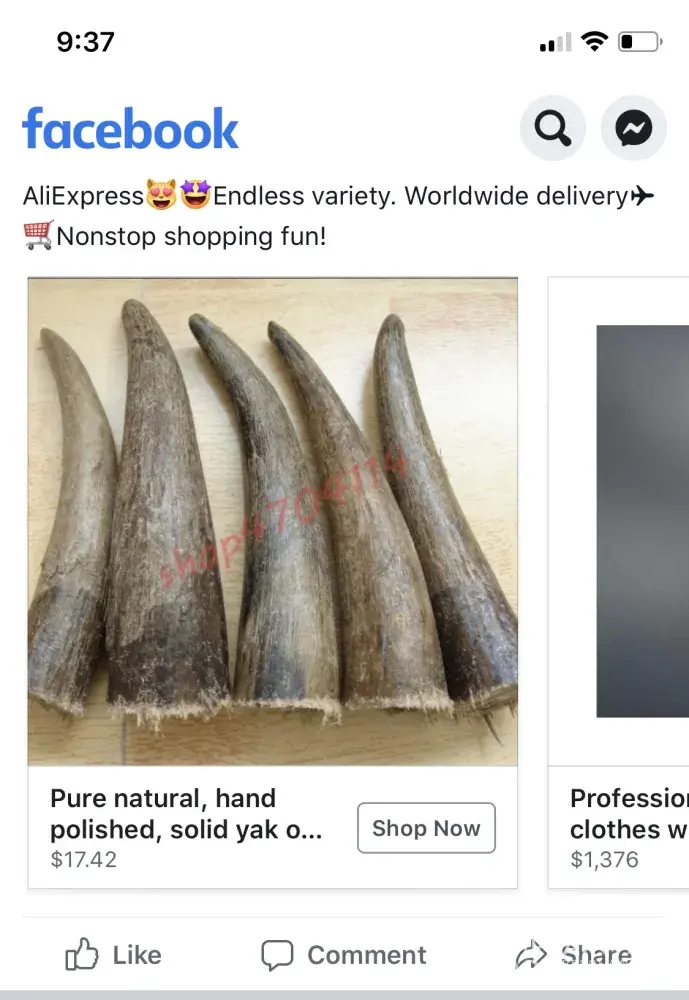Screen dimensions: 689x1000
Task: Click Shop Now button for yak horns
Action: [426, 828]
